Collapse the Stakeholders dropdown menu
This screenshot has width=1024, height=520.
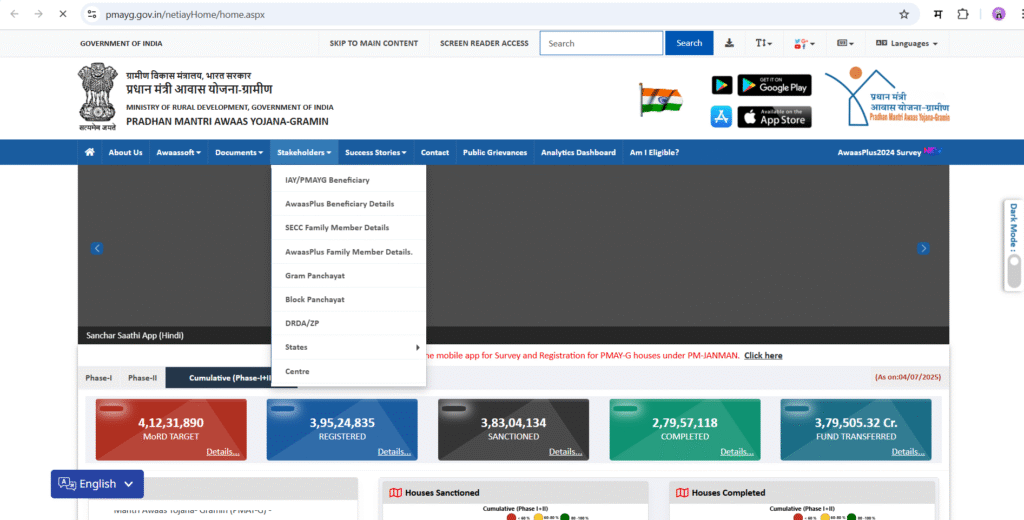coord(304,152)
